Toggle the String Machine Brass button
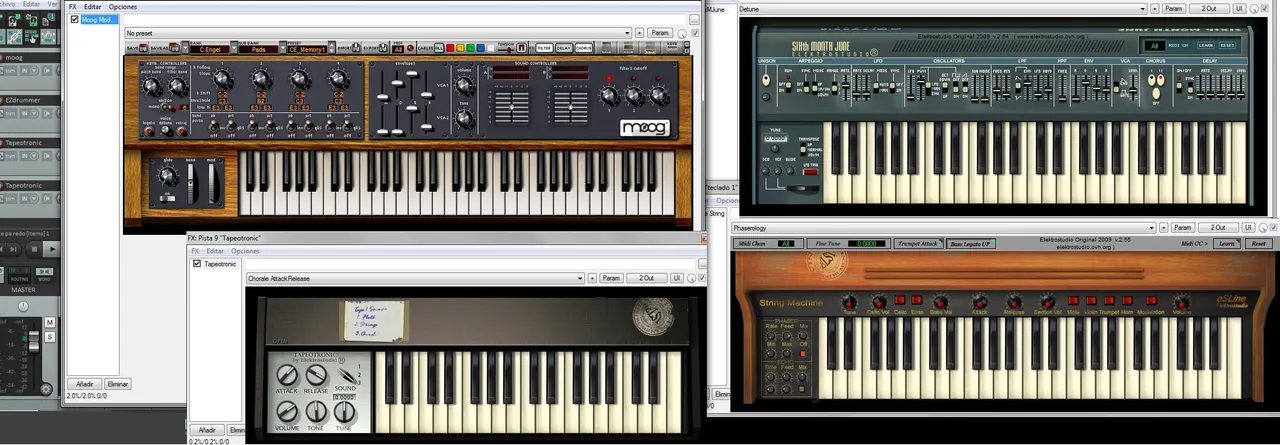Screen dimensions: 1280x445 point(916,300)
